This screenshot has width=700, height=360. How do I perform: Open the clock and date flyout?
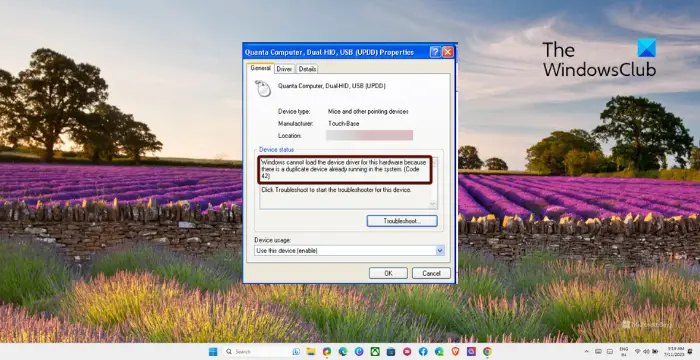[x=675, y=352]
